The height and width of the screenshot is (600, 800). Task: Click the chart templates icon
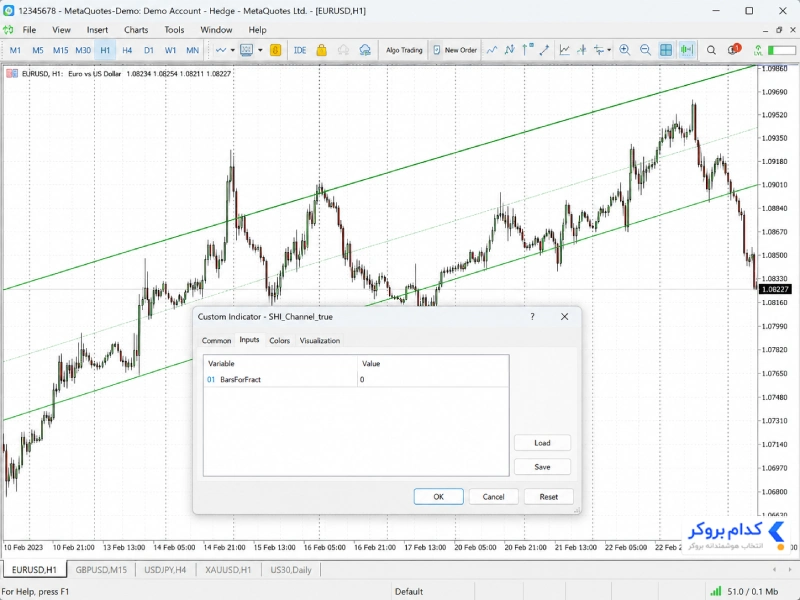click(x=246, y=50)
